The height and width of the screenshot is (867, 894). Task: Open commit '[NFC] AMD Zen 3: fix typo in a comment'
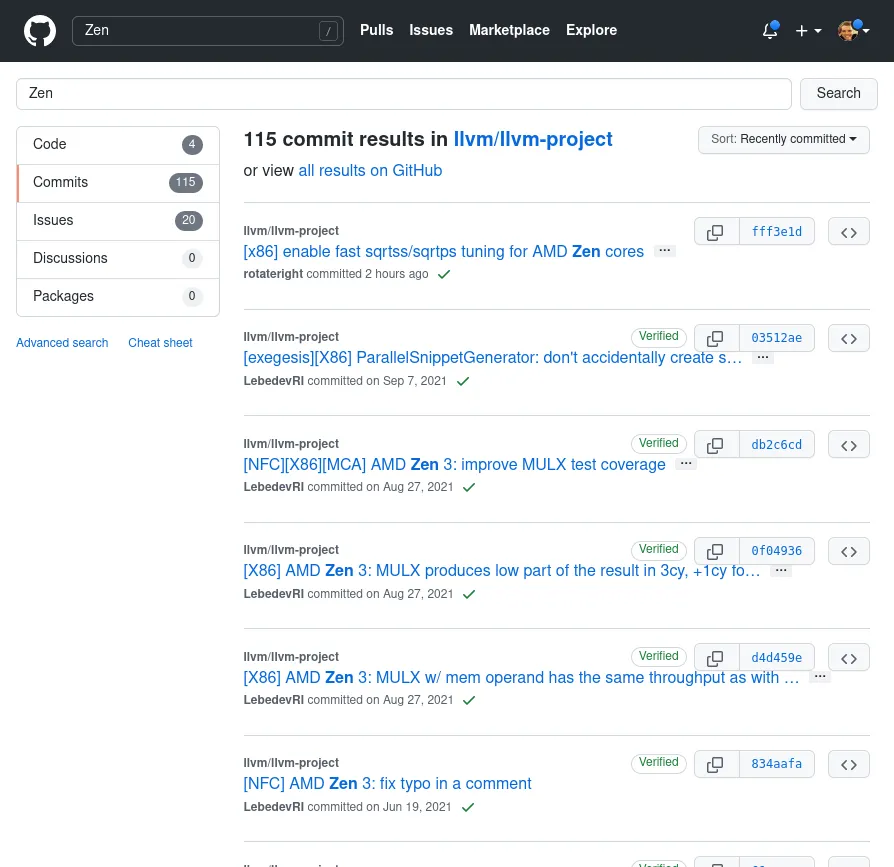388,784
